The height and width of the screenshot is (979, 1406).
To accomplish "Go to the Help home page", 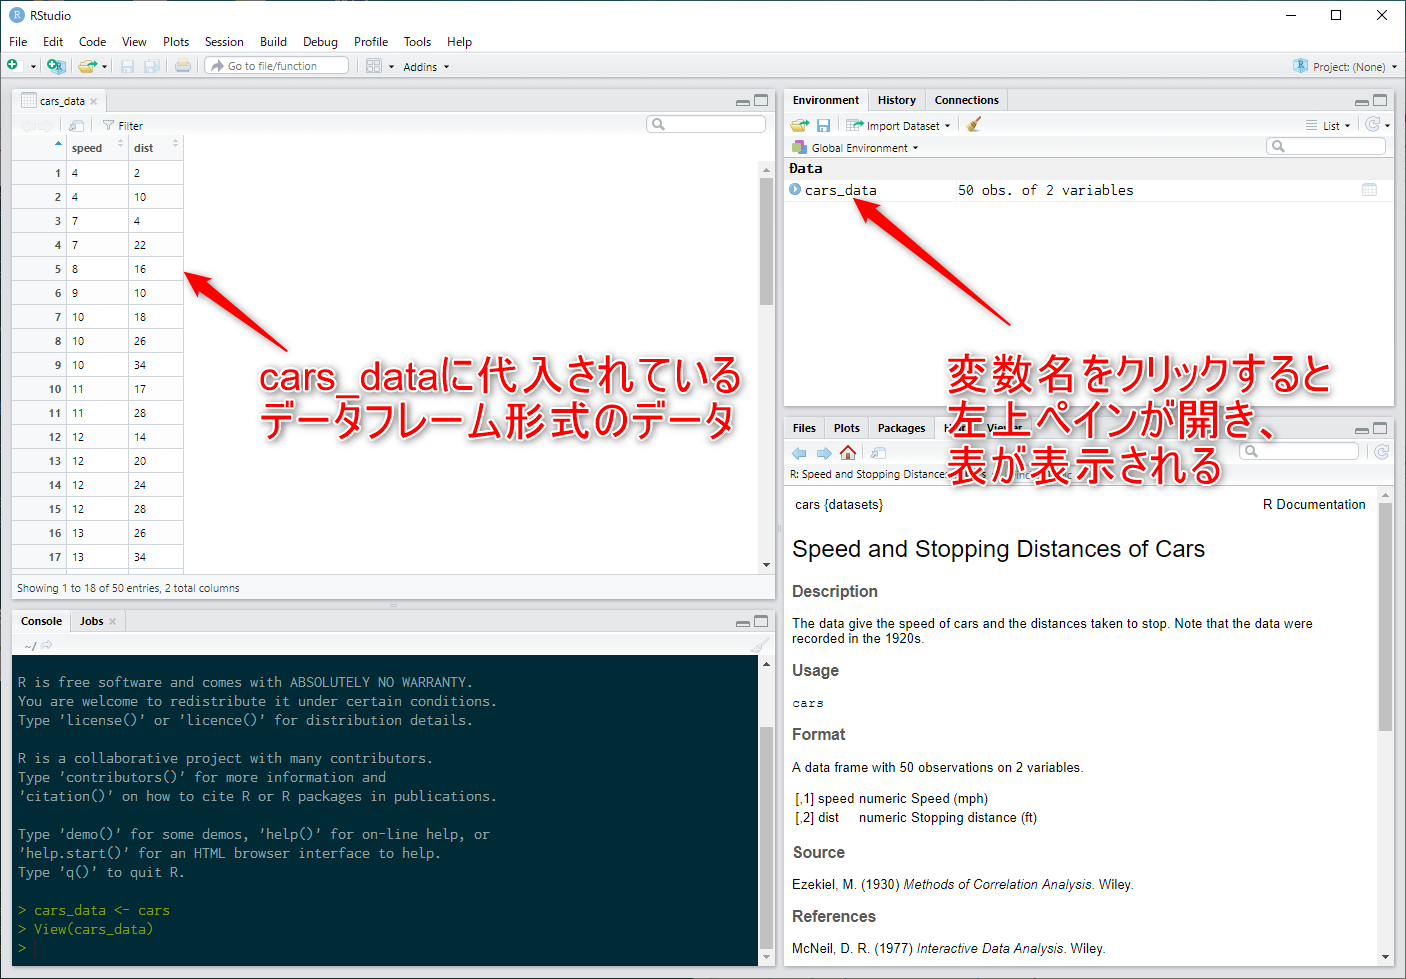I will [x=848, y=453].
